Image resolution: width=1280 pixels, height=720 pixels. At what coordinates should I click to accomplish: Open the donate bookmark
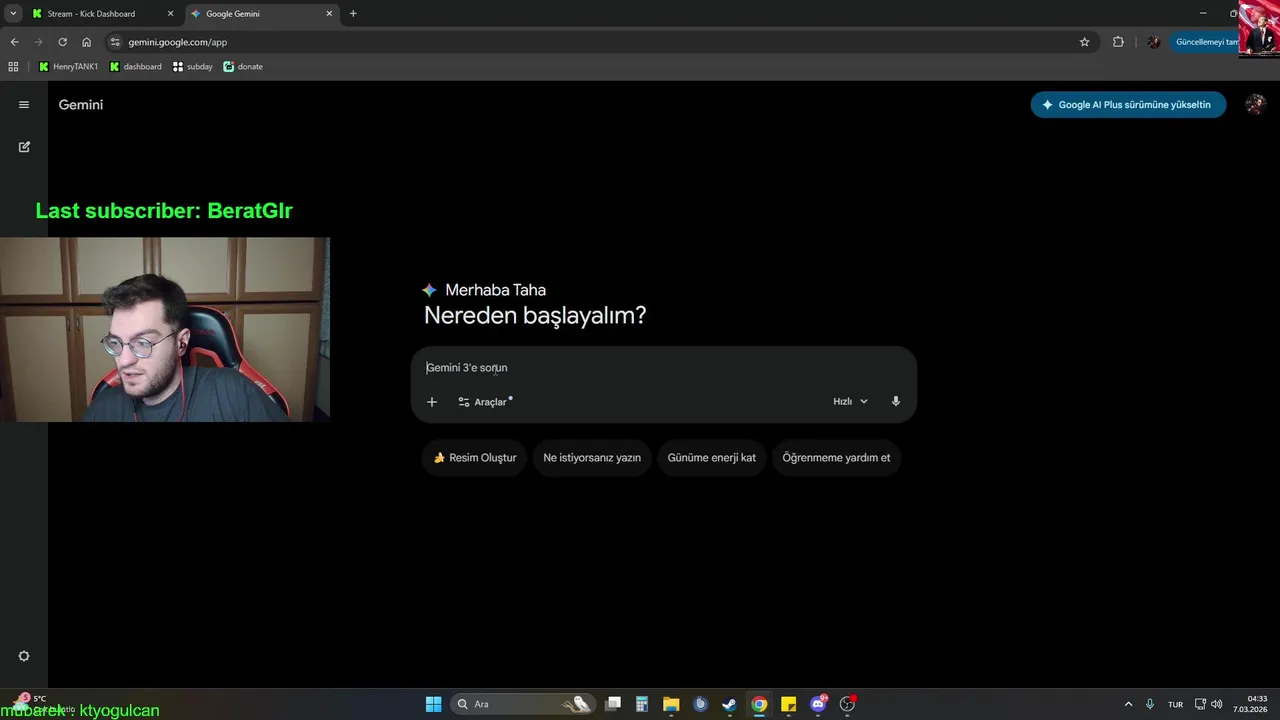tap(243, 67)
